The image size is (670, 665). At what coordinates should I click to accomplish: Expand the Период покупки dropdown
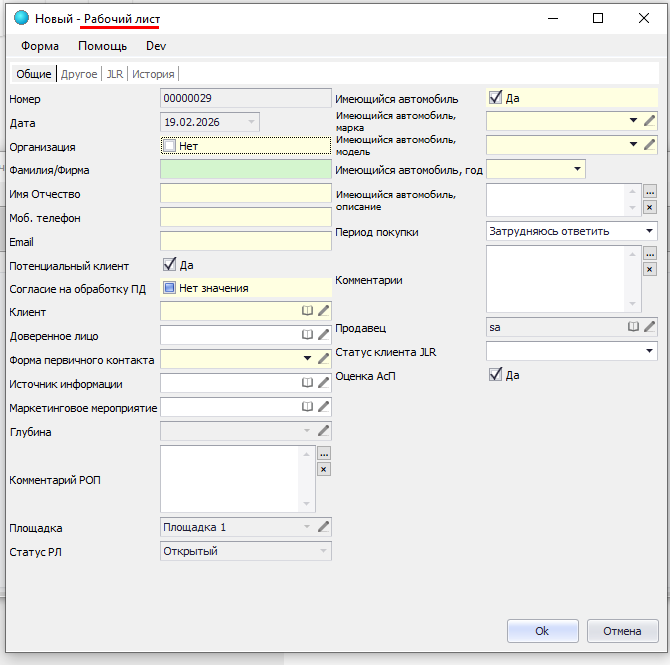point(649,231)
